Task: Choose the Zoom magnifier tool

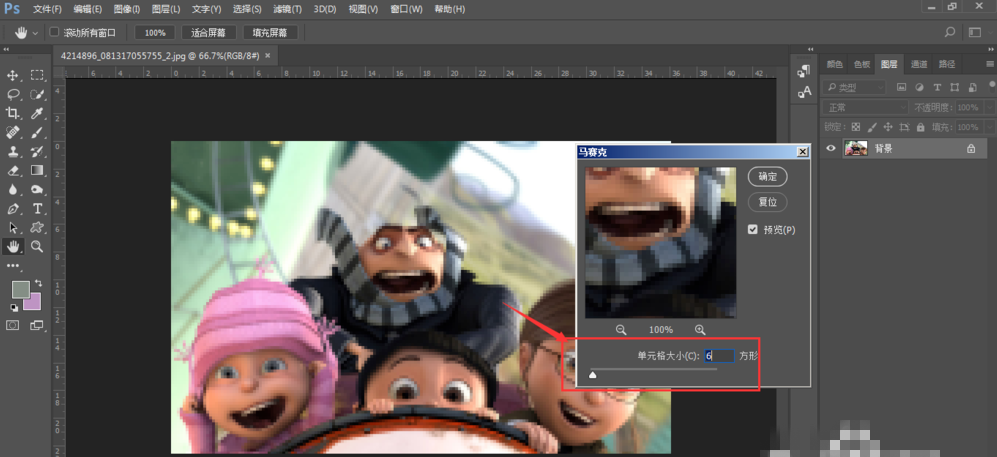Action: click(37, 246)
